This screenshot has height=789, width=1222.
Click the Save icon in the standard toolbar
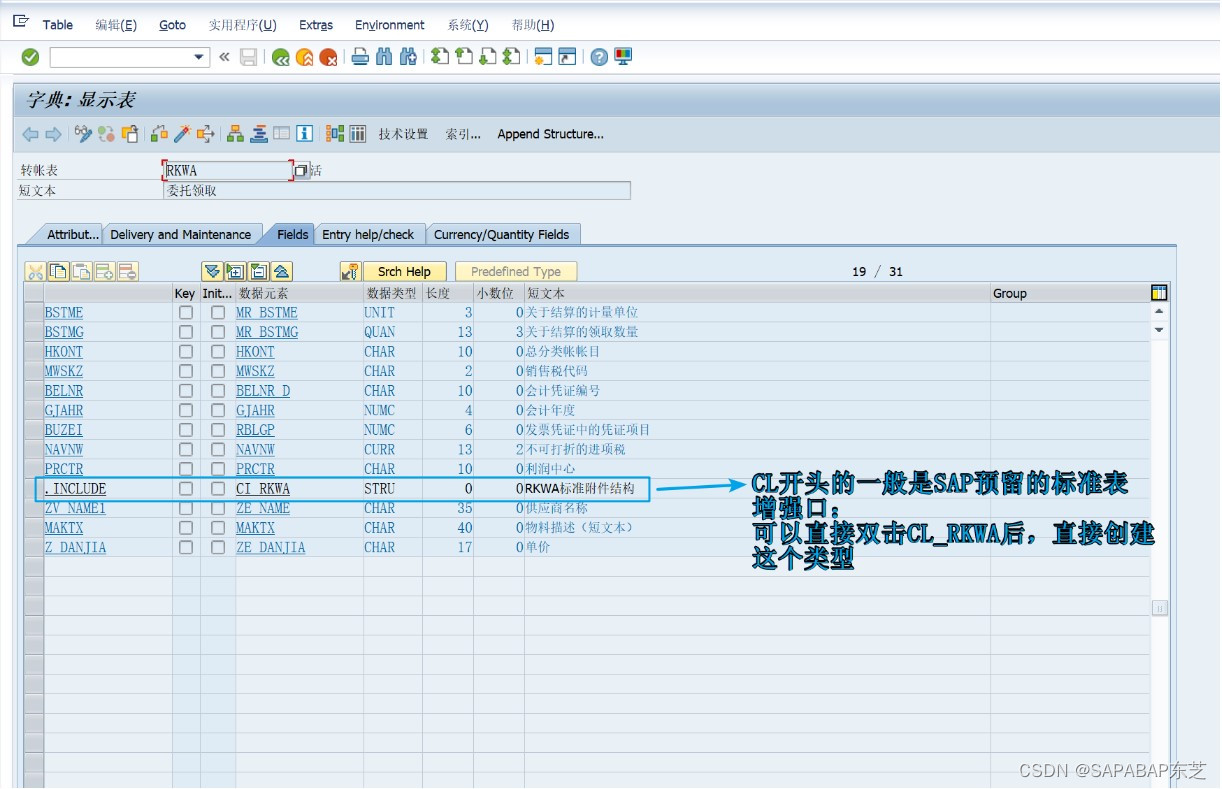point(247,57)
